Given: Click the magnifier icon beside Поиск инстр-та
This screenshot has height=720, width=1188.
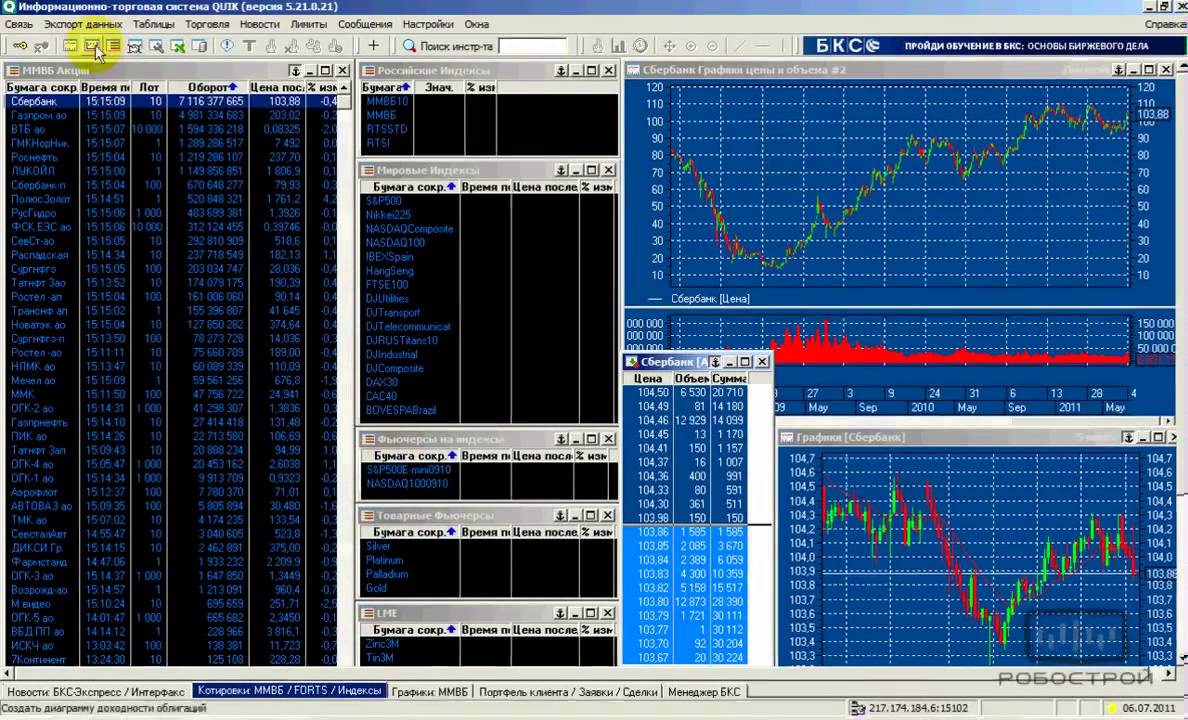Looking at the screenshot, I should pyautogui.click(x=409, y=46).
